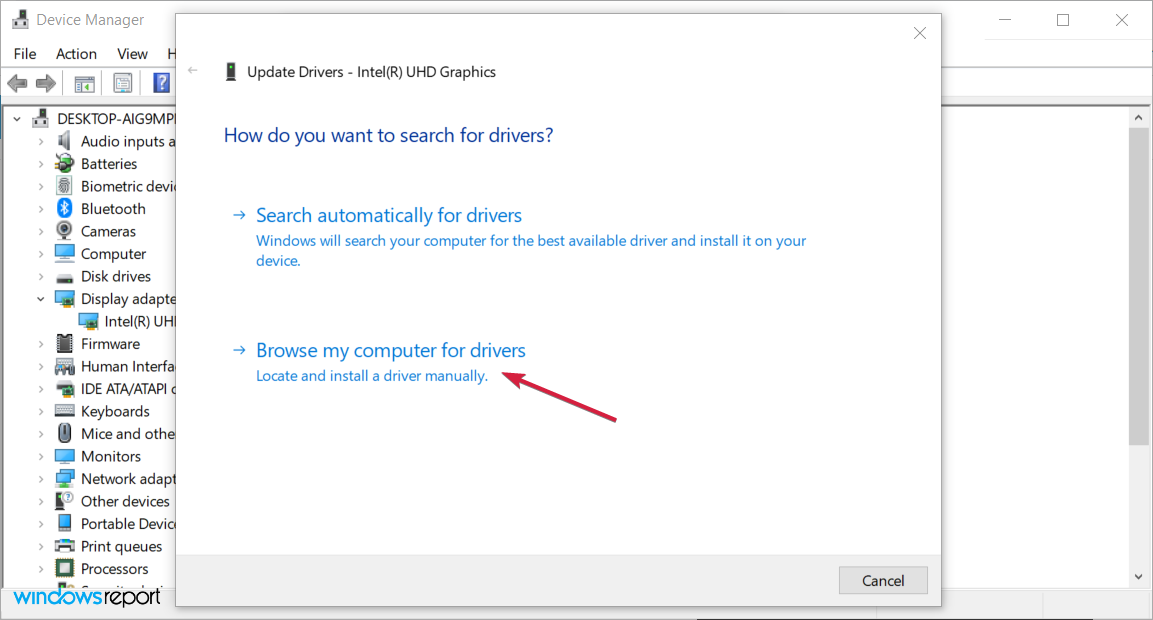Screen dimensions: 1153x620
Task: Select the Keyboards tree item label
Action: point(115,412)
